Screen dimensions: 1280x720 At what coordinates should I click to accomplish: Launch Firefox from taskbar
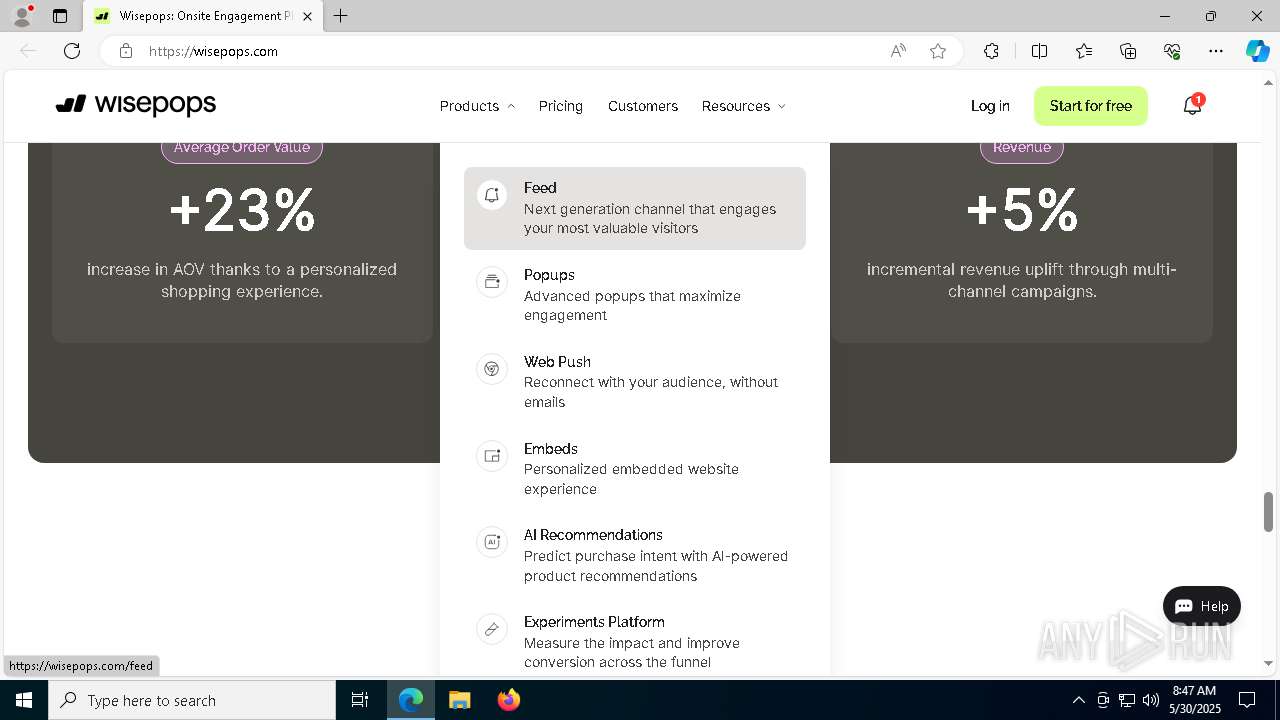click(508, 700)
